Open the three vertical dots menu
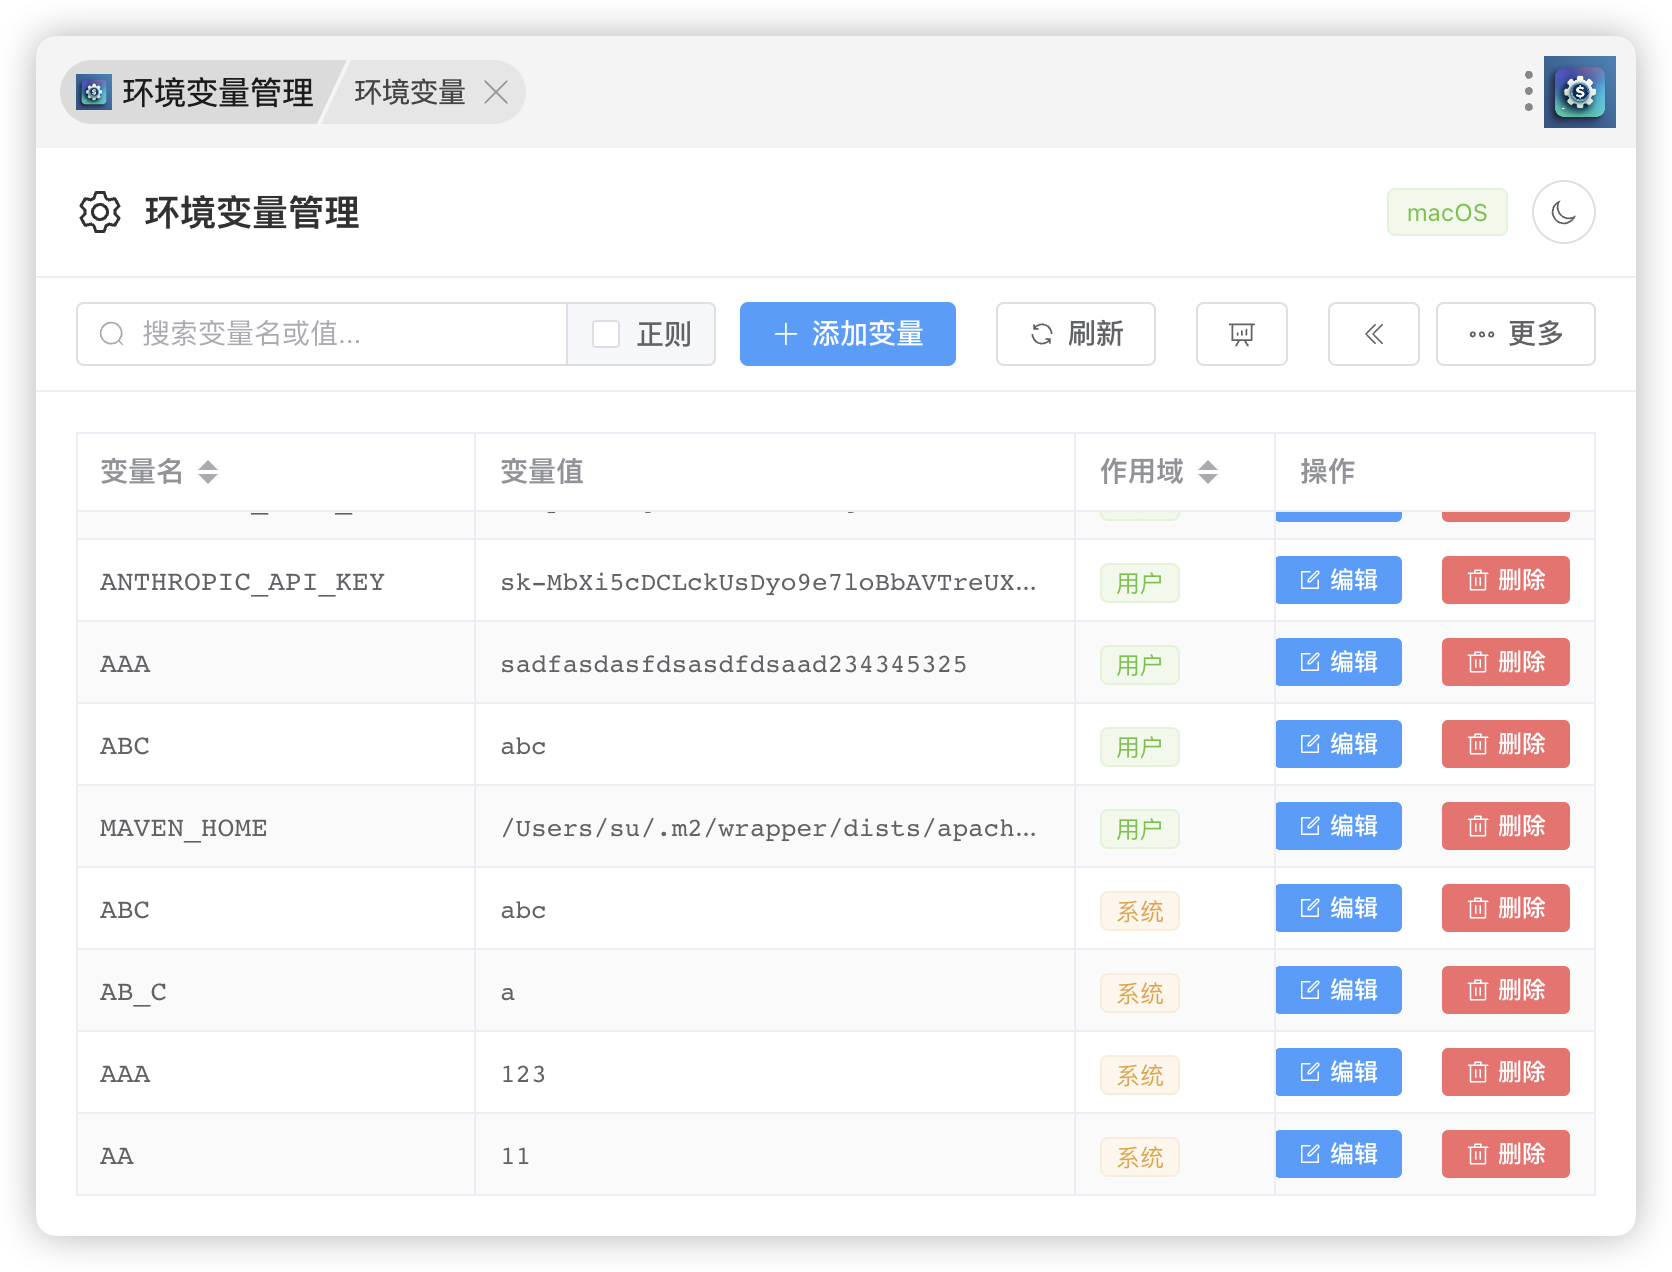 pos(1528,91)
